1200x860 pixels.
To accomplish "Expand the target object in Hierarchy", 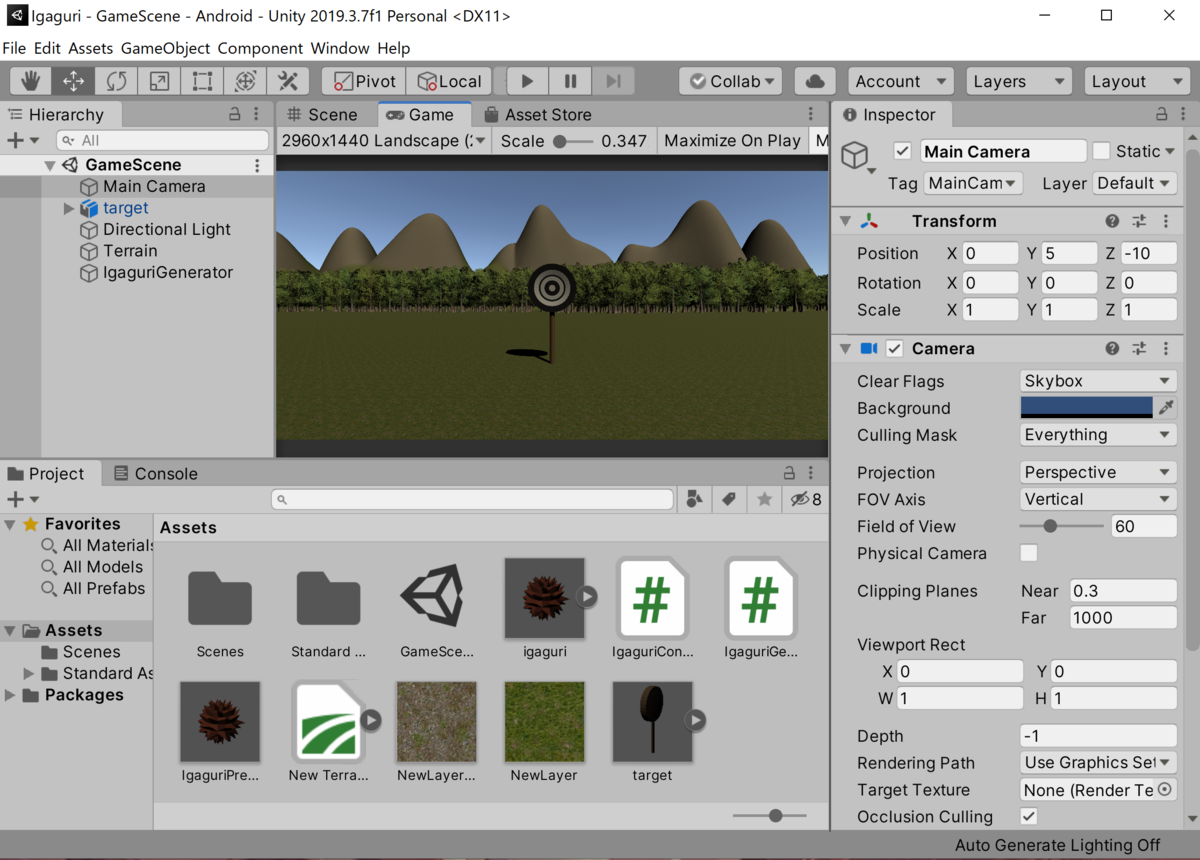I will (x=69, y=208).
